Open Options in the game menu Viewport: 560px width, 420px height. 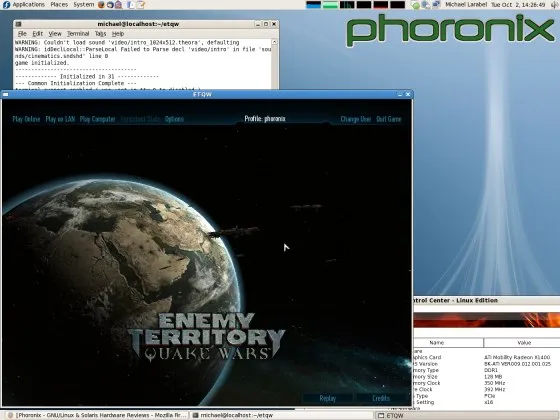(174, 119)
